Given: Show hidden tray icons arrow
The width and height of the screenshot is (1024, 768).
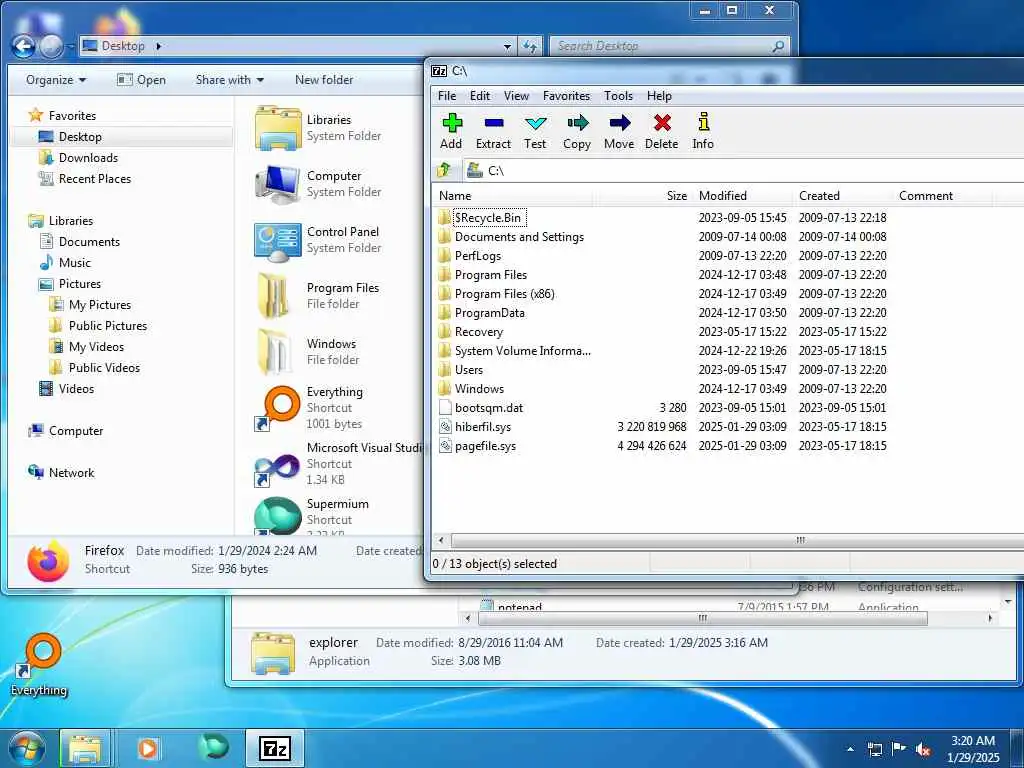Looking at the screenshot, I should (x=850, y=749).
